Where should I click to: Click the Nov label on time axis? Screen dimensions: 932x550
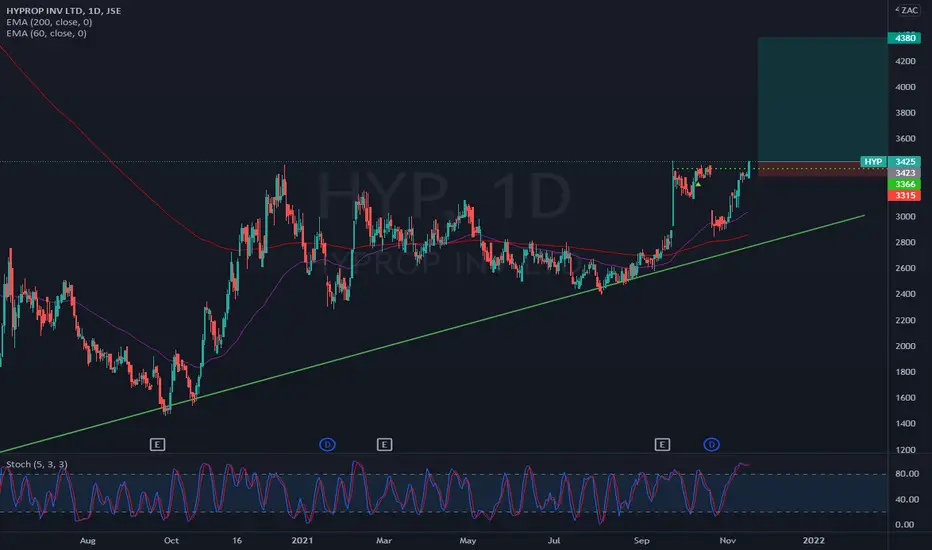tap(728, 540)
